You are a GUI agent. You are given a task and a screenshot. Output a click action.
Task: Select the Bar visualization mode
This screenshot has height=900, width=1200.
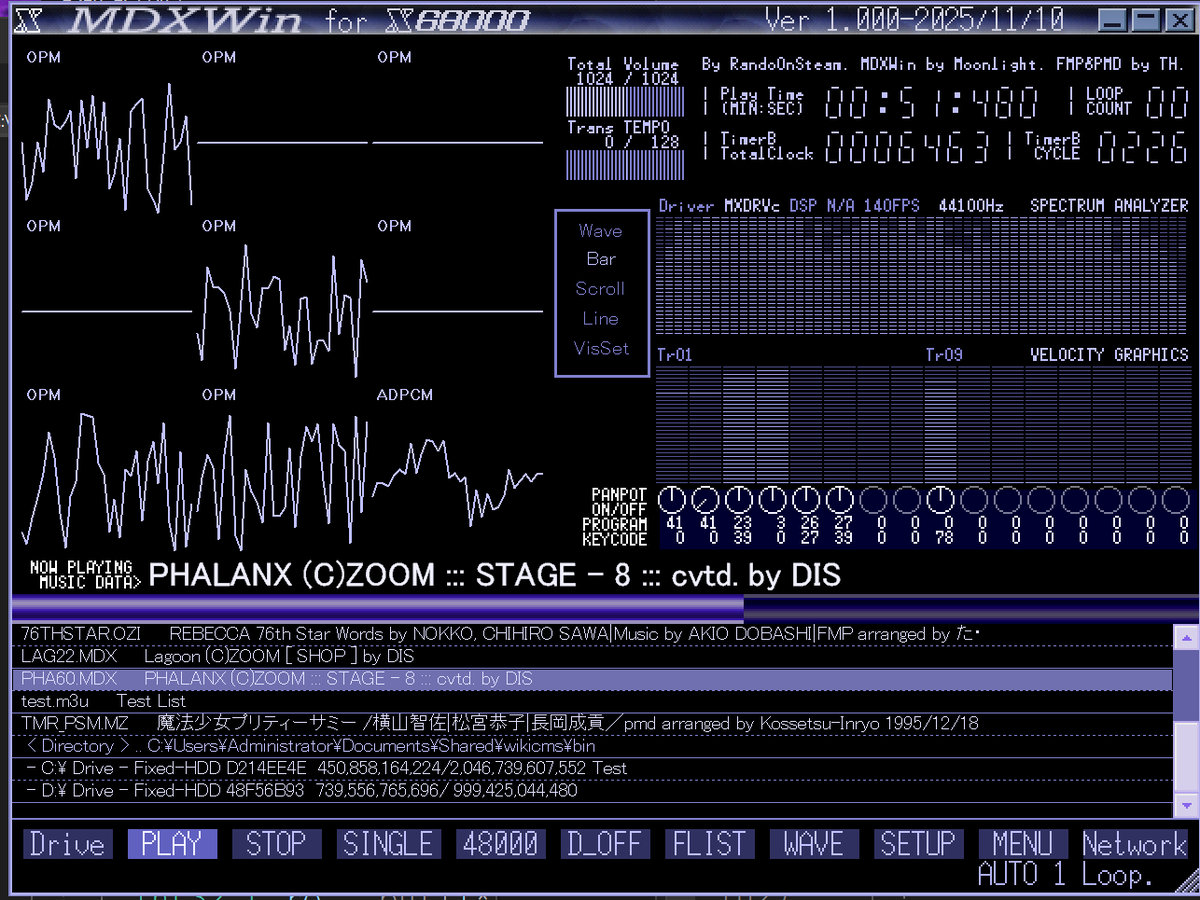[x=601, y=259]
